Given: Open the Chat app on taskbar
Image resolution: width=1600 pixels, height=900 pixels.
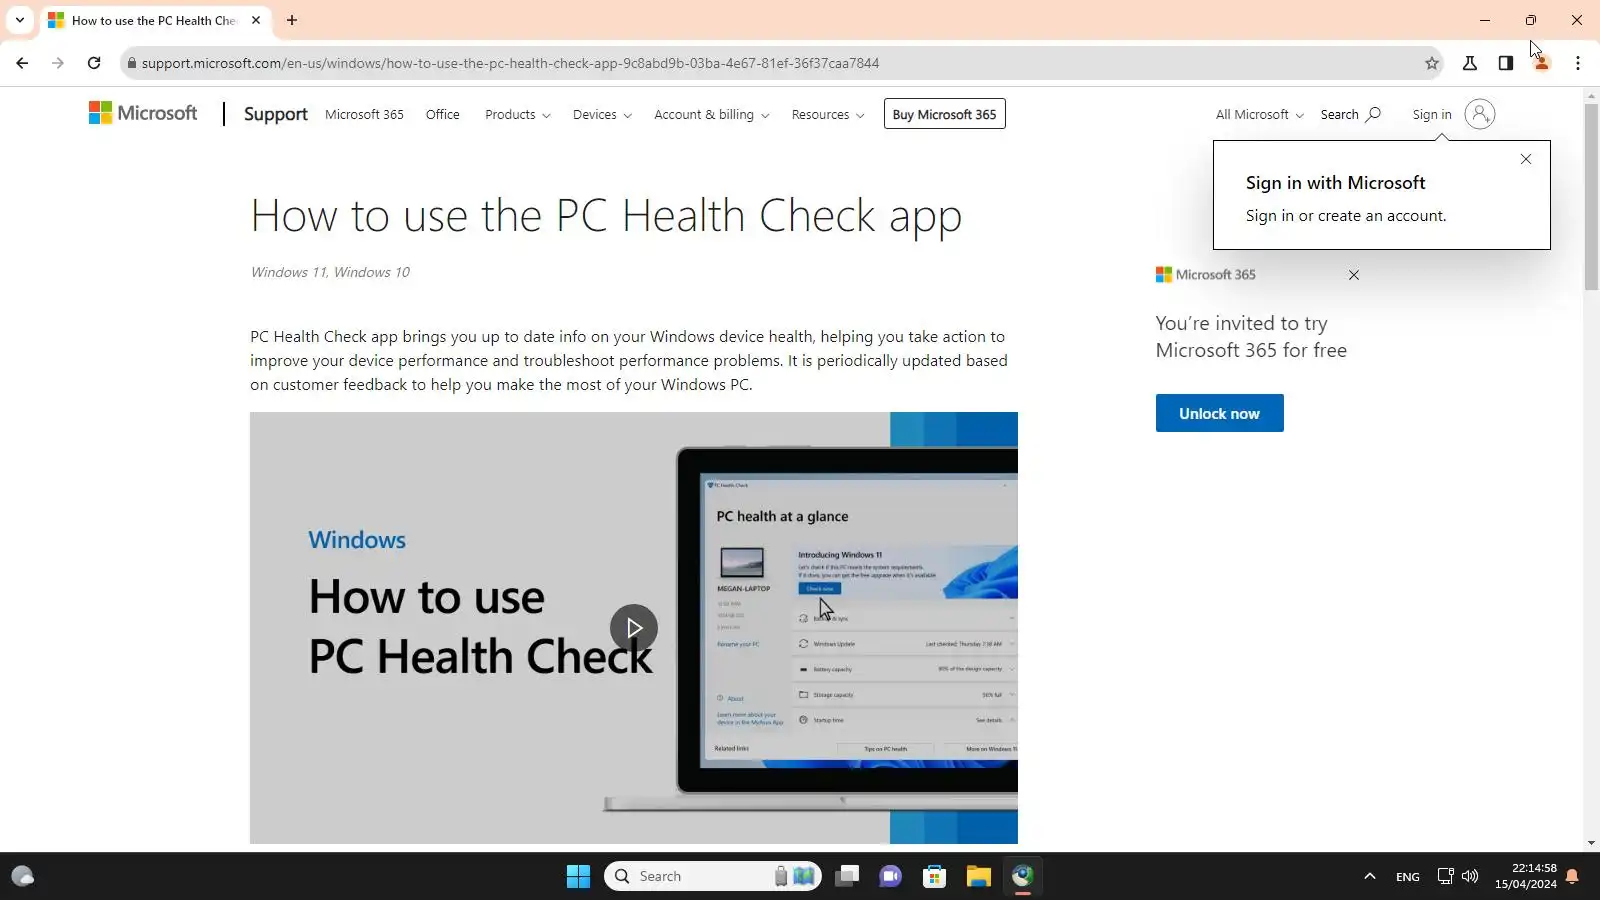Looking at the screenshot, I should point(890,877).
